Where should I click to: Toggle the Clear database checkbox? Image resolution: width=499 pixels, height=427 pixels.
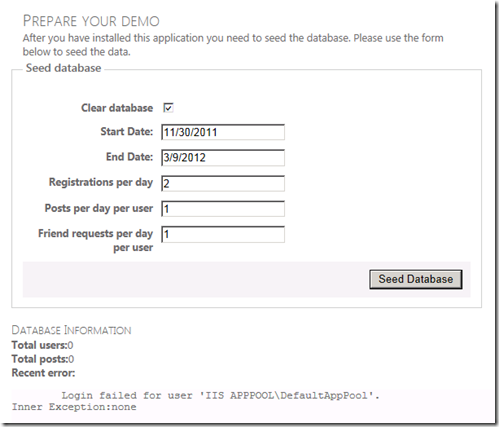pyautogui.click(x=168, y=108)
